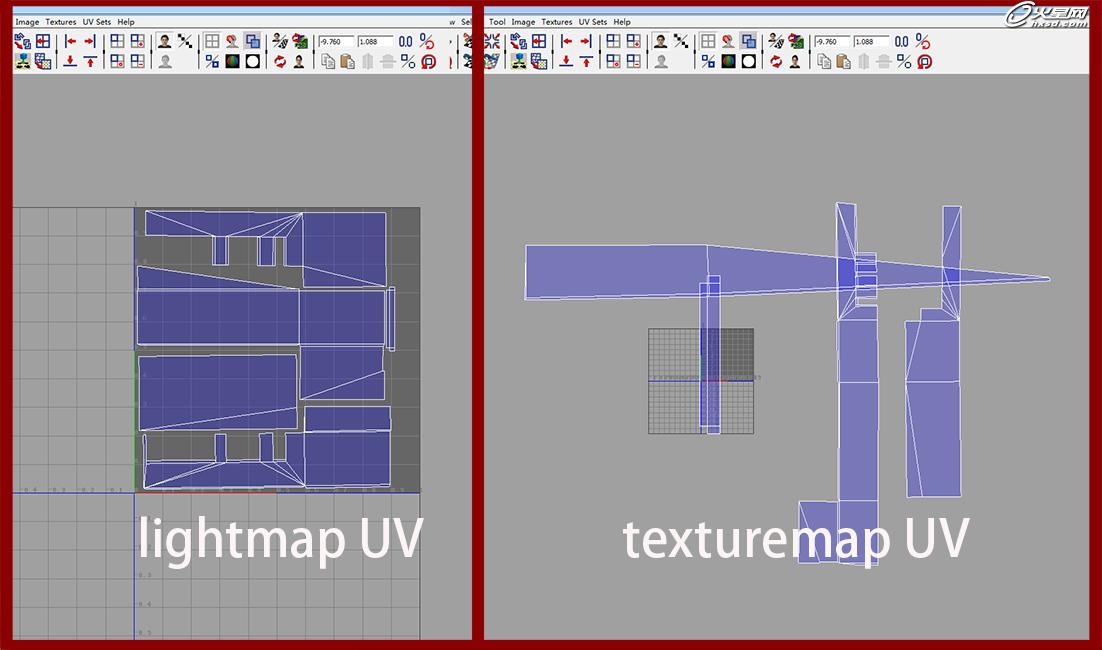Open the UV Sets menu in the lightmap panel
The width and height of the screenshot is (1102, 650).
[96, 21]
